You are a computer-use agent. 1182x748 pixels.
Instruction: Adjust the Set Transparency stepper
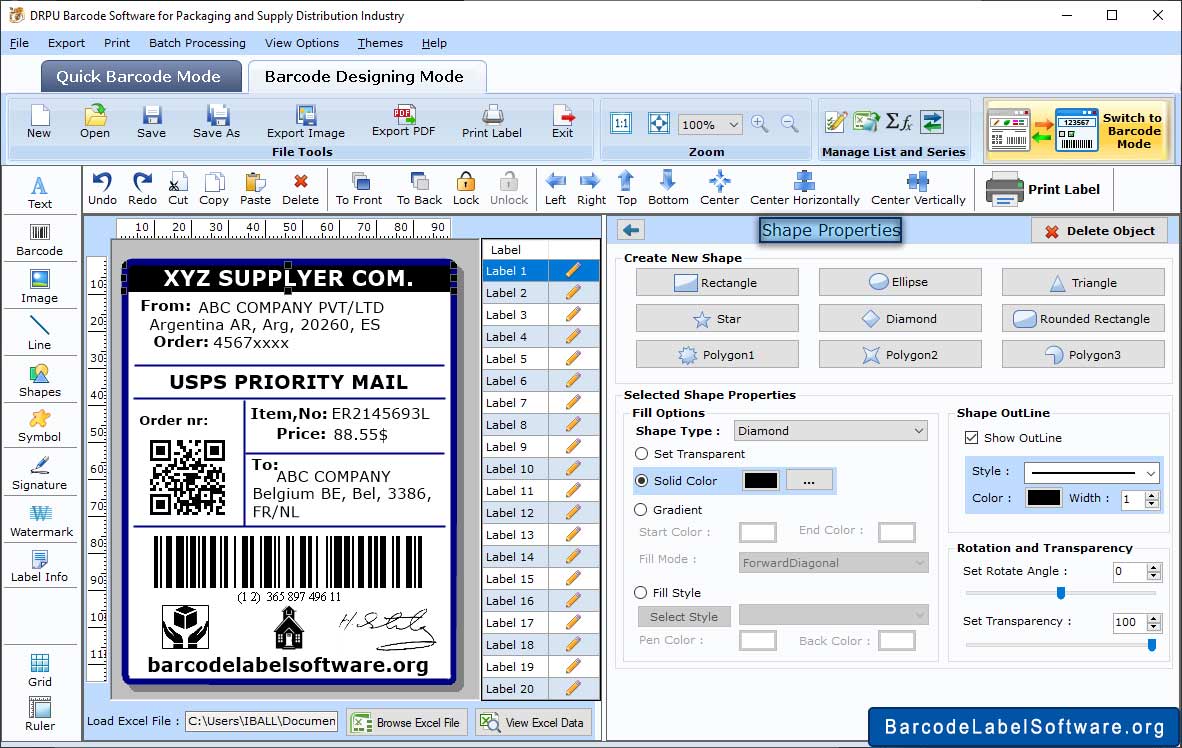tap(1153, 622)
